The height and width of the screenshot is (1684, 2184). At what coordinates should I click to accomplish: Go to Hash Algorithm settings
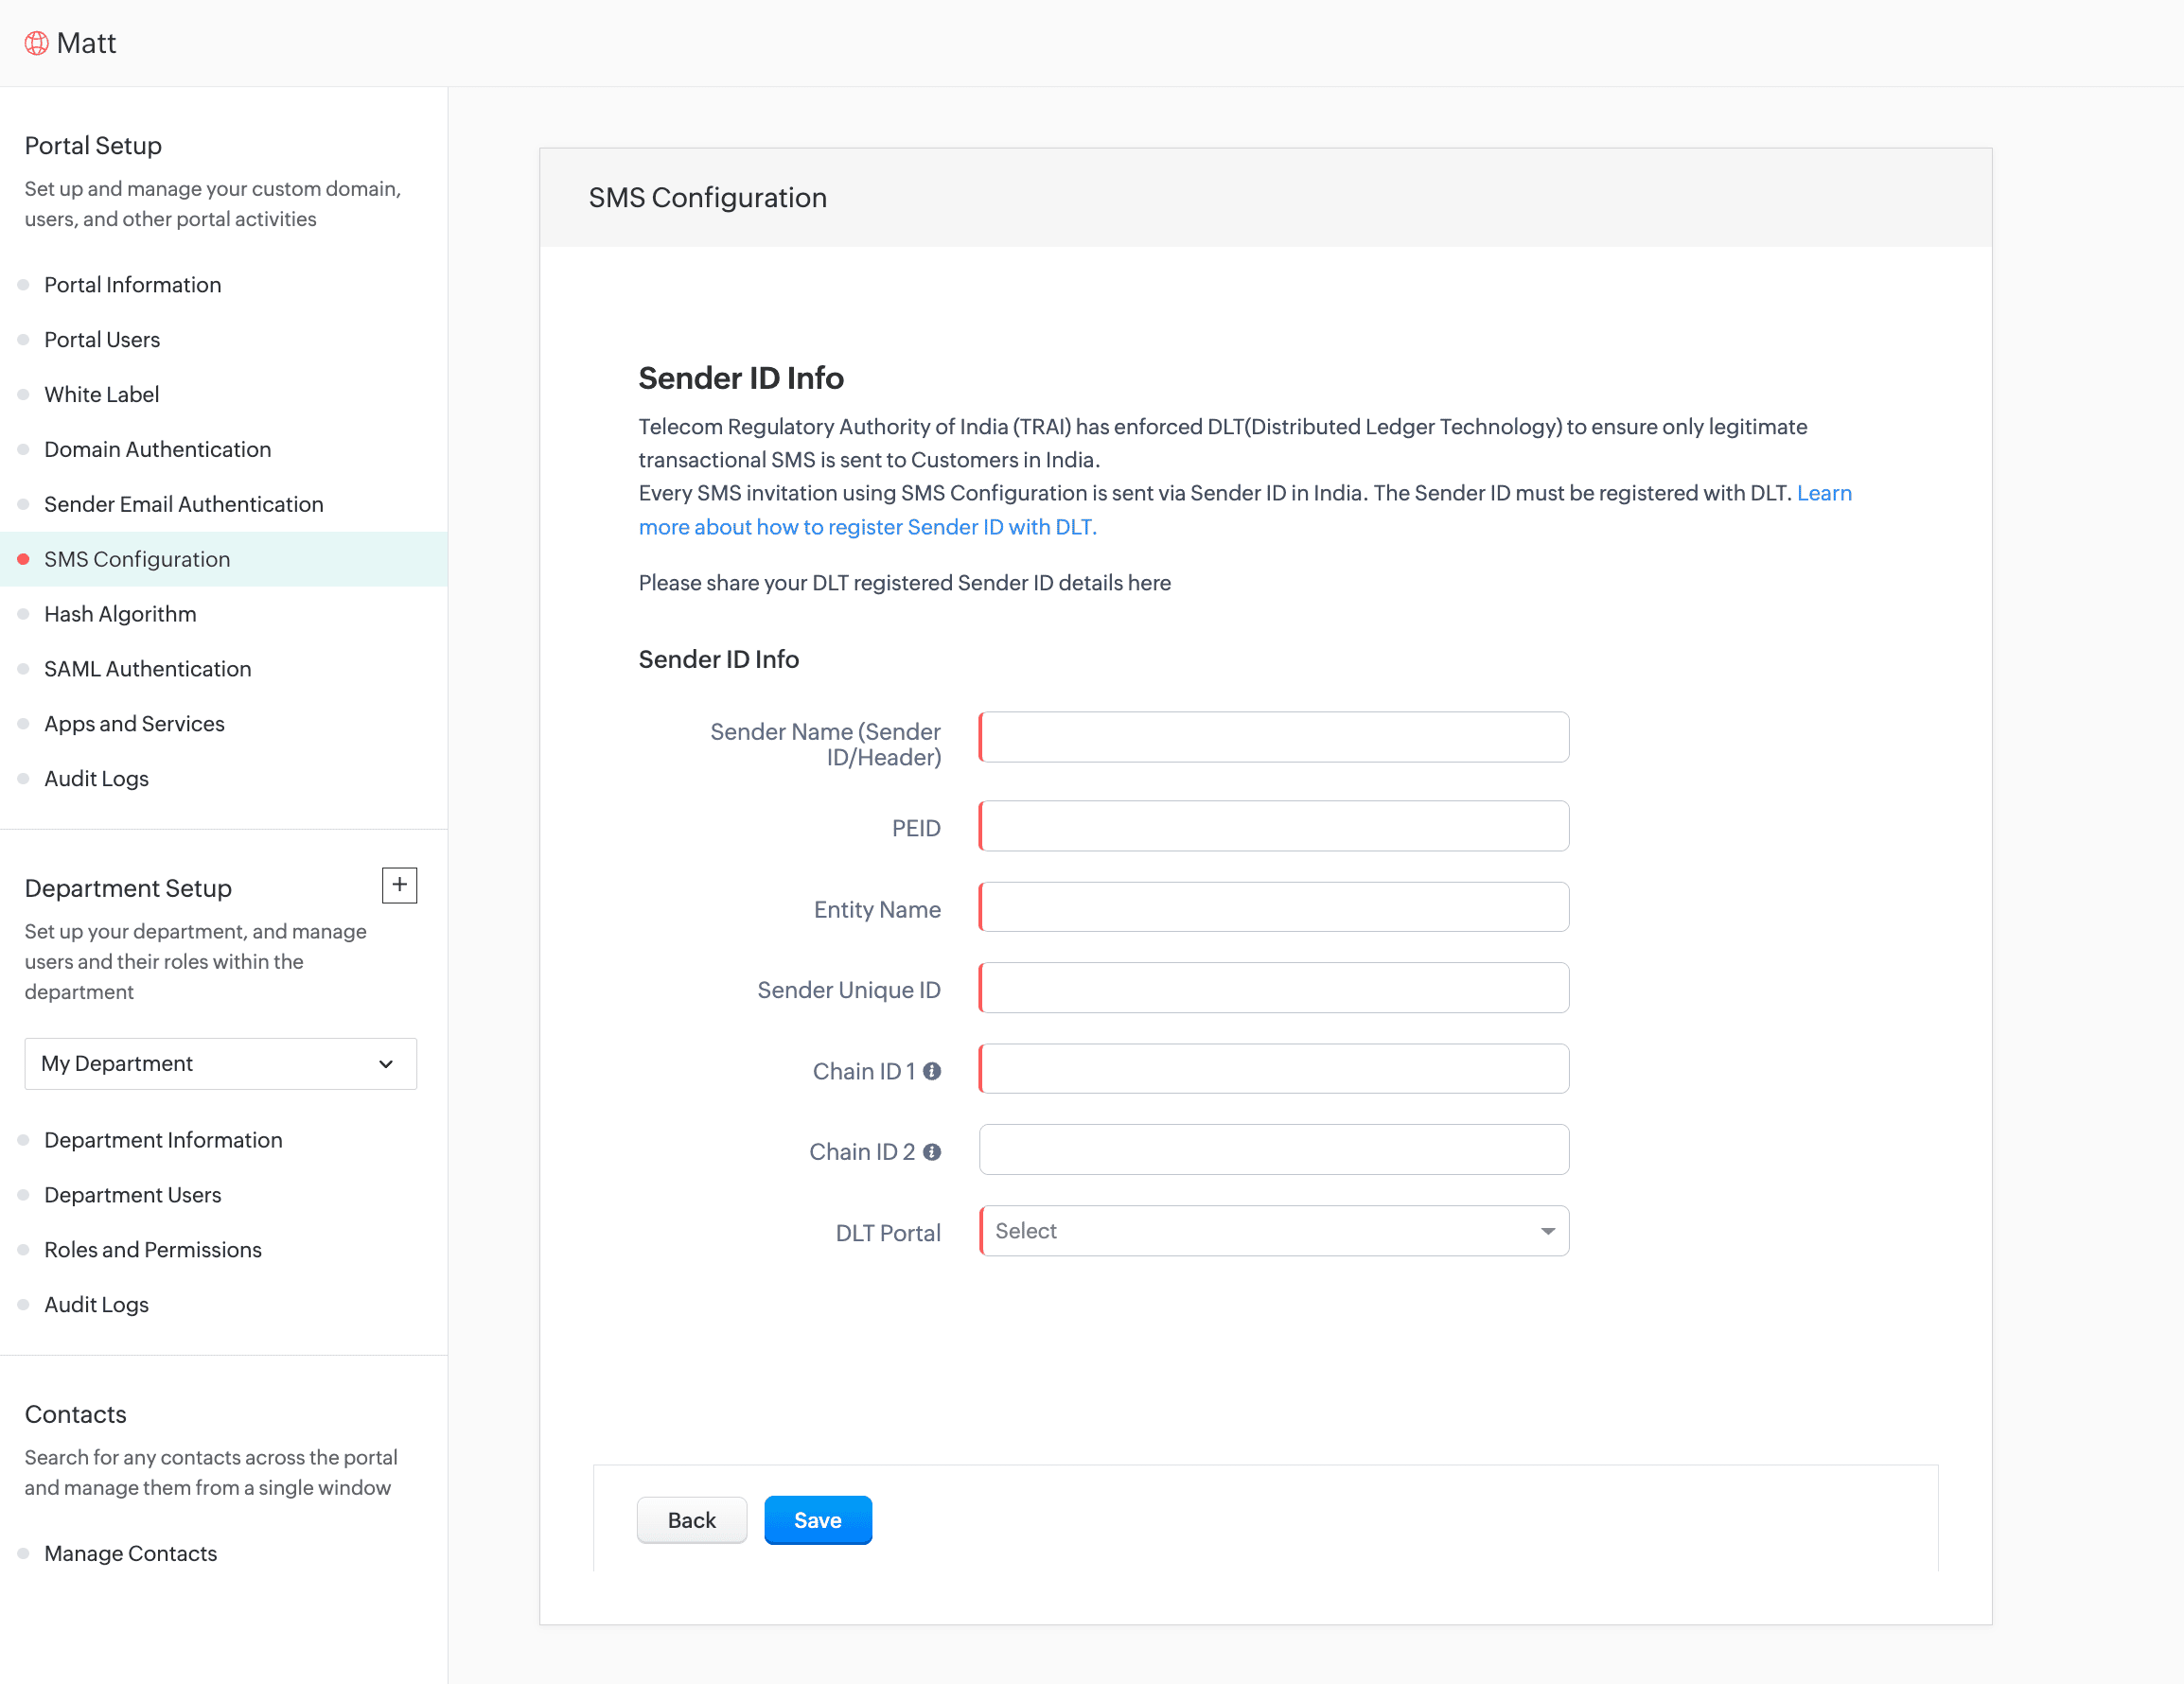[x=120, y=614]
